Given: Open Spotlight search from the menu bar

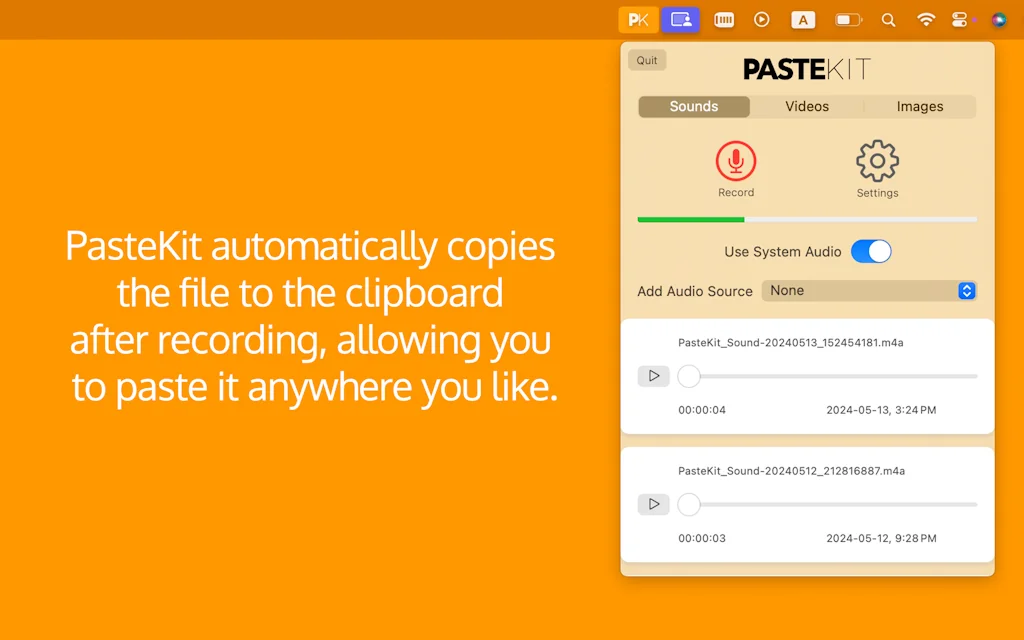Looking at the screenshot, I should (888, 19).
